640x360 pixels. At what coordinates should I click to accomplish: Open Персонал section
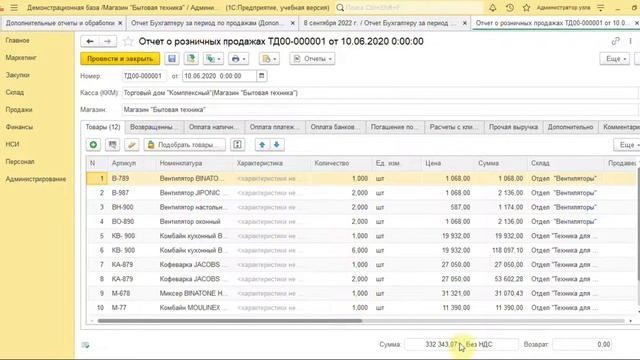(20, 162)
